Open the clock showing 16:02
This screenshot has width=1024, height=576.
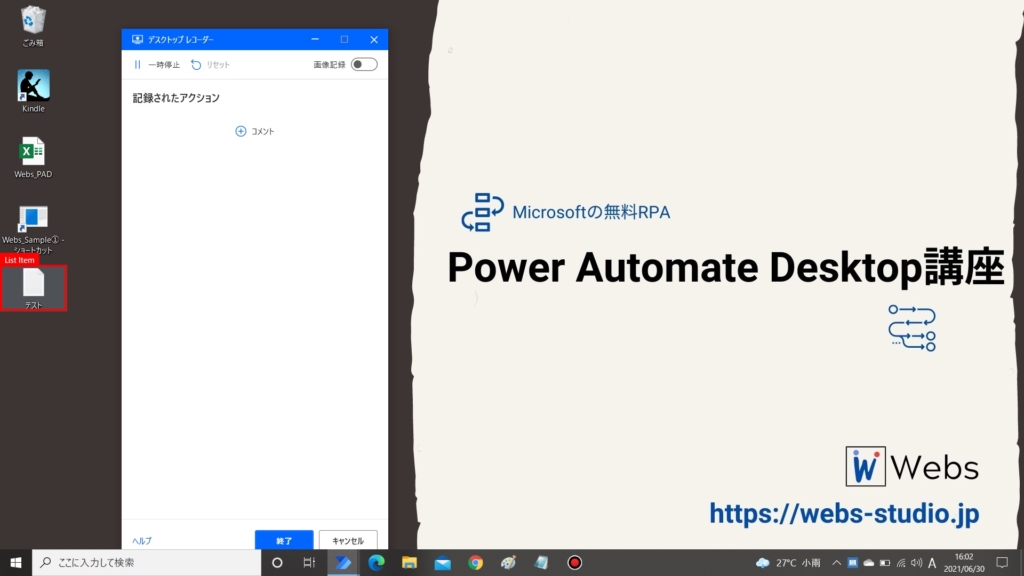tap(964, 562)
